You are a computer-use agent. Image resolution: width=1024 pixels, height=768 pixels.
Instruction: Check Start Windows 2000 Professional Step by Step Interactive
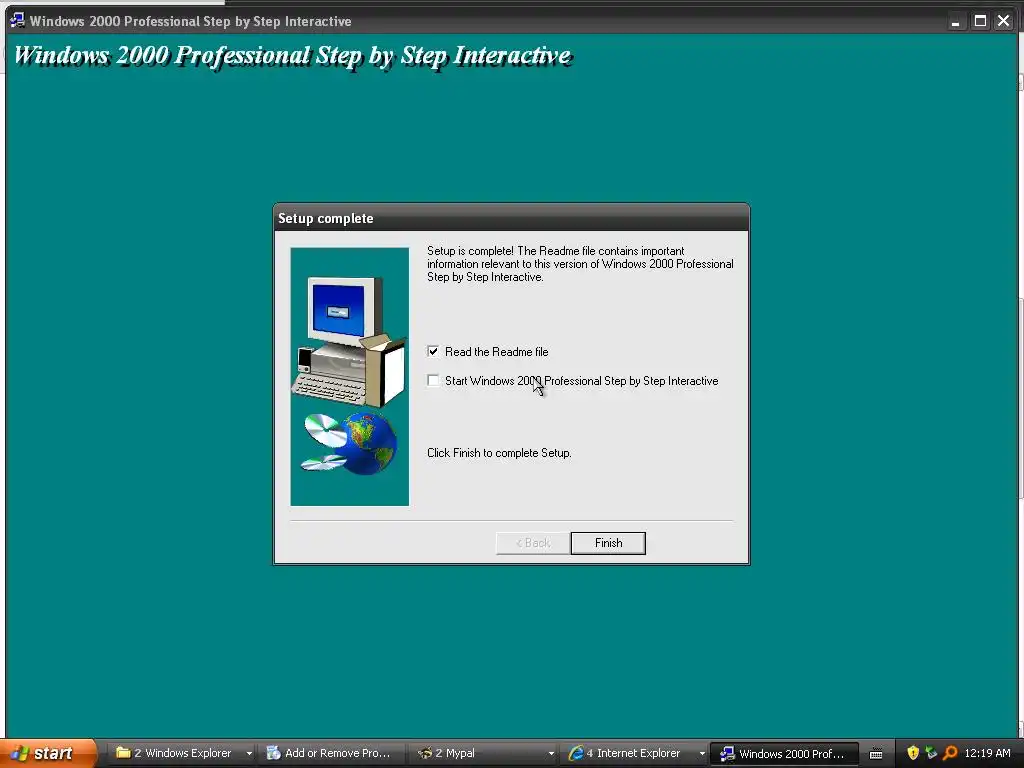click(x=433, y=380)
